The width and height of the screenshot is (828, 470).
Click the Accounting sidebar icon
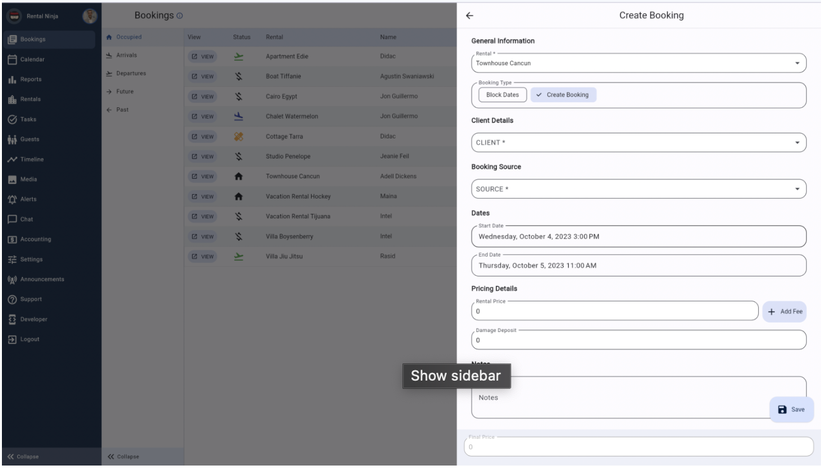tap(12, 239)
